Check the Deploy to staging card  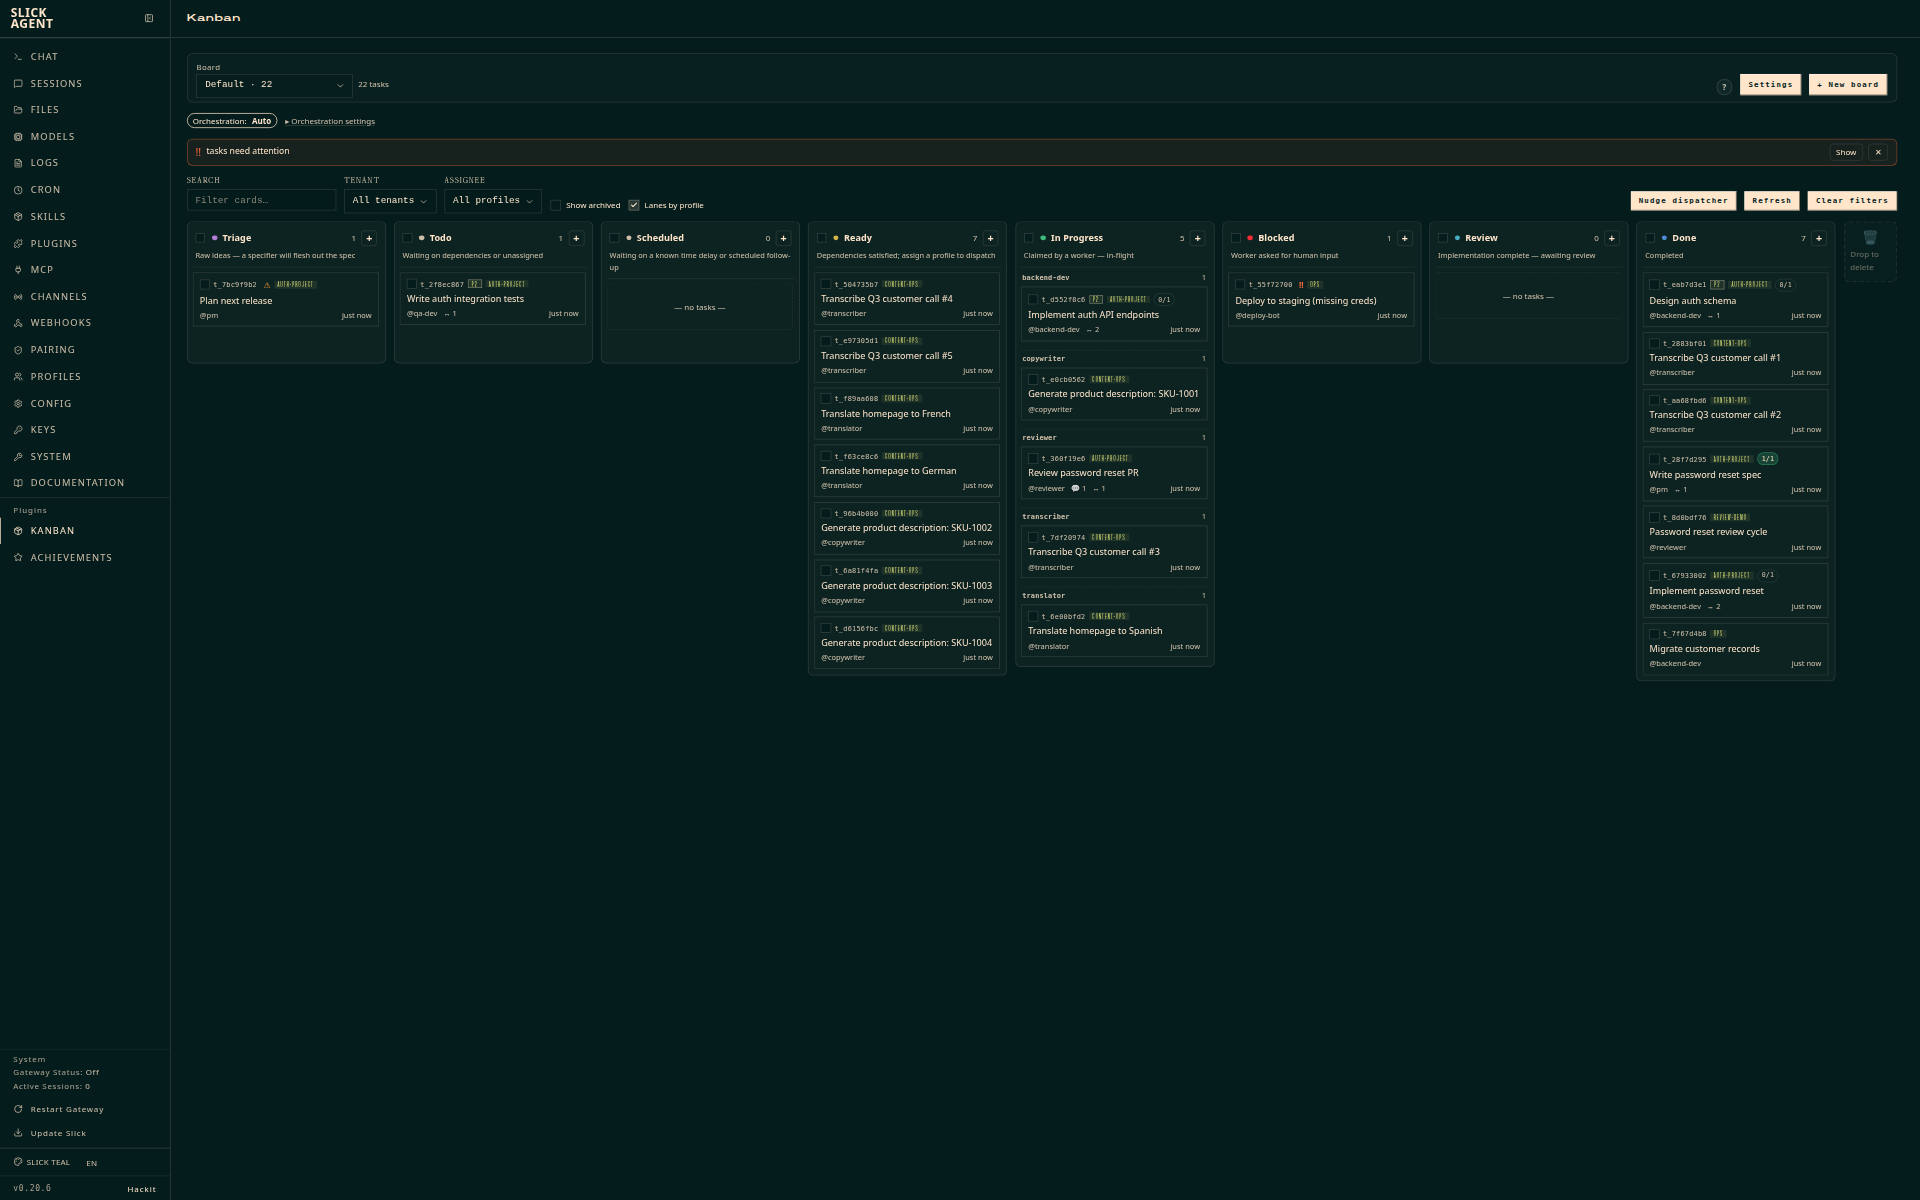[x=1240, y=285]
